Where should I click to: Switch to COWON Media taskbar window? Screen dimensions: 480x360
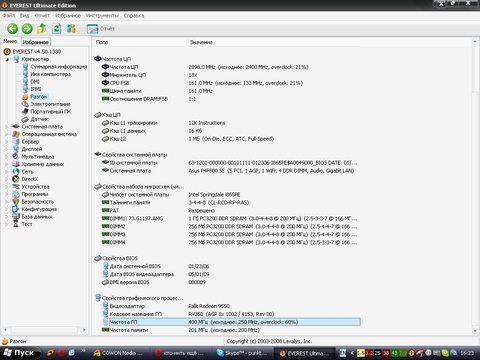click(119, 353)
